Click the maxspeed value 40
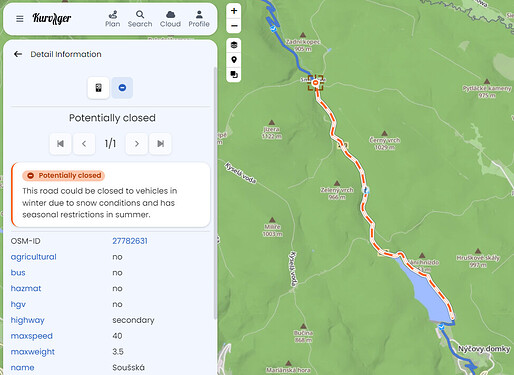The width and height of the screenshot is (514, 375). pyautogui.click(x=117, y=336)
